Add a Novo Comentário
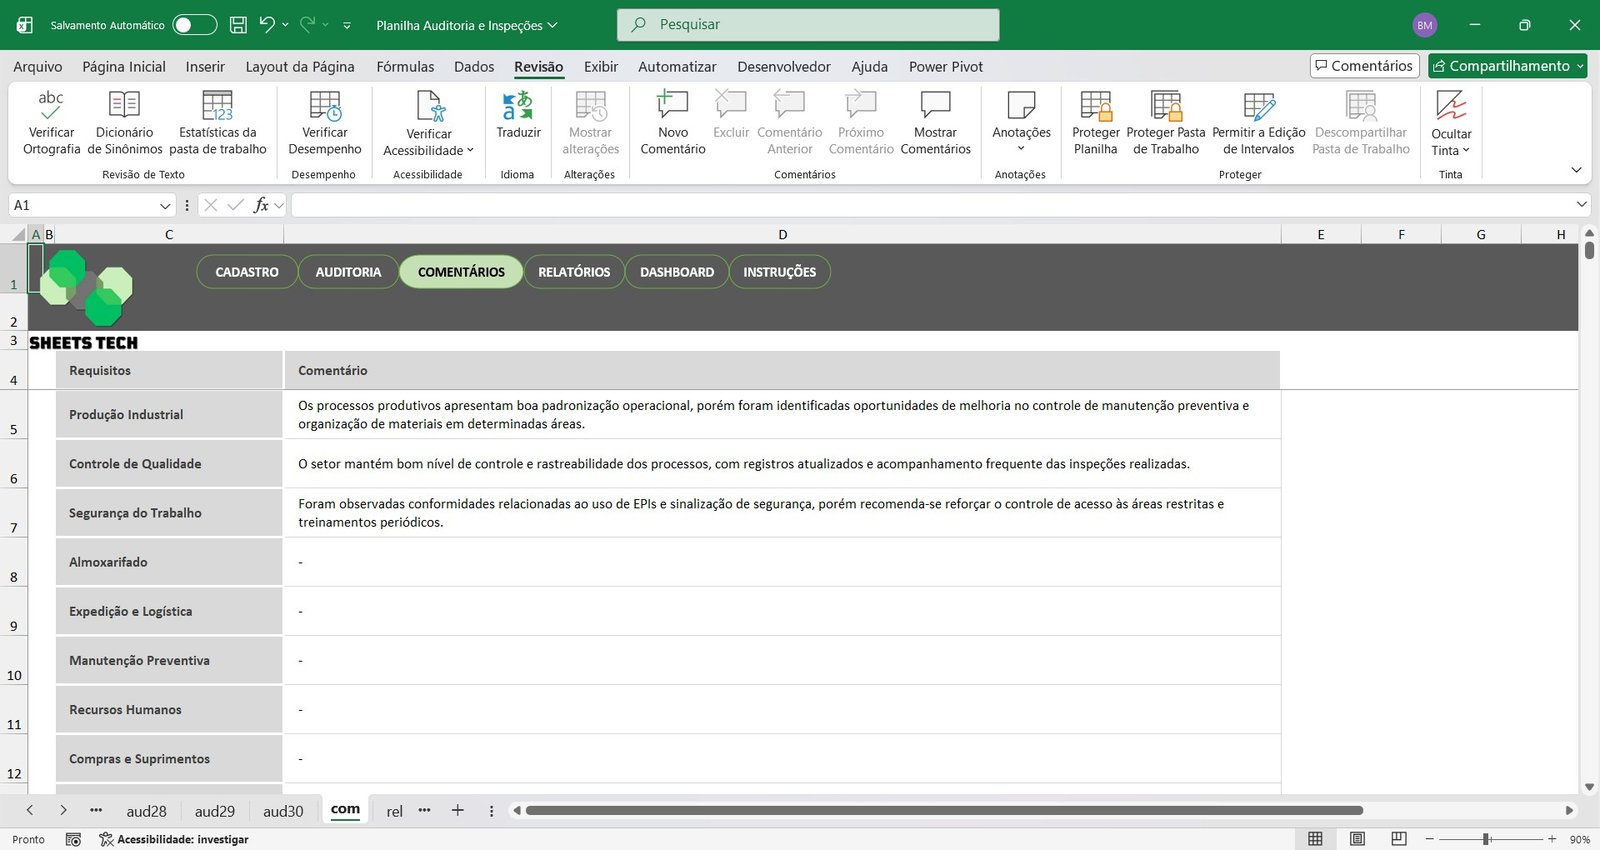1600x850 pixels. pyautogui.click(x=673, y=122)
